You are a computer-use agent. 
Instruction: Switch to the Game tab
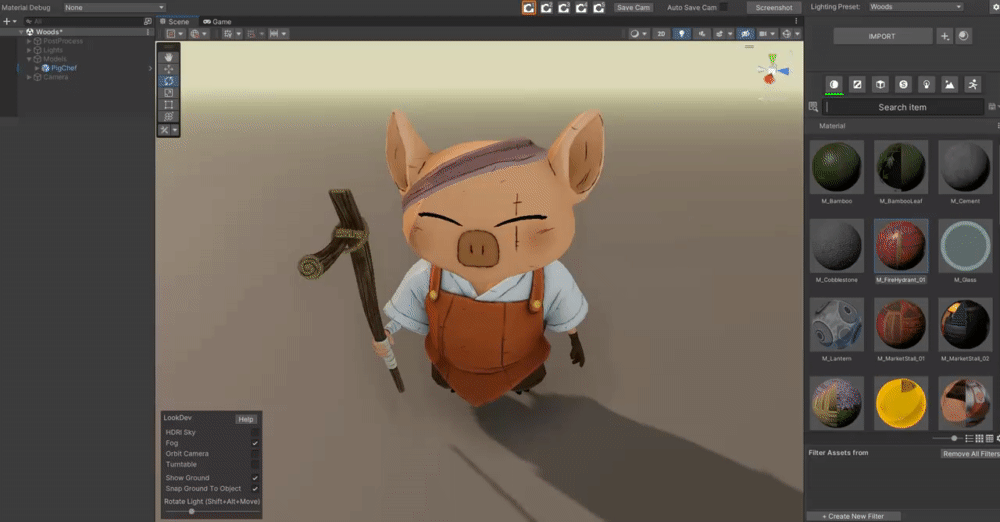pos(217,21)
